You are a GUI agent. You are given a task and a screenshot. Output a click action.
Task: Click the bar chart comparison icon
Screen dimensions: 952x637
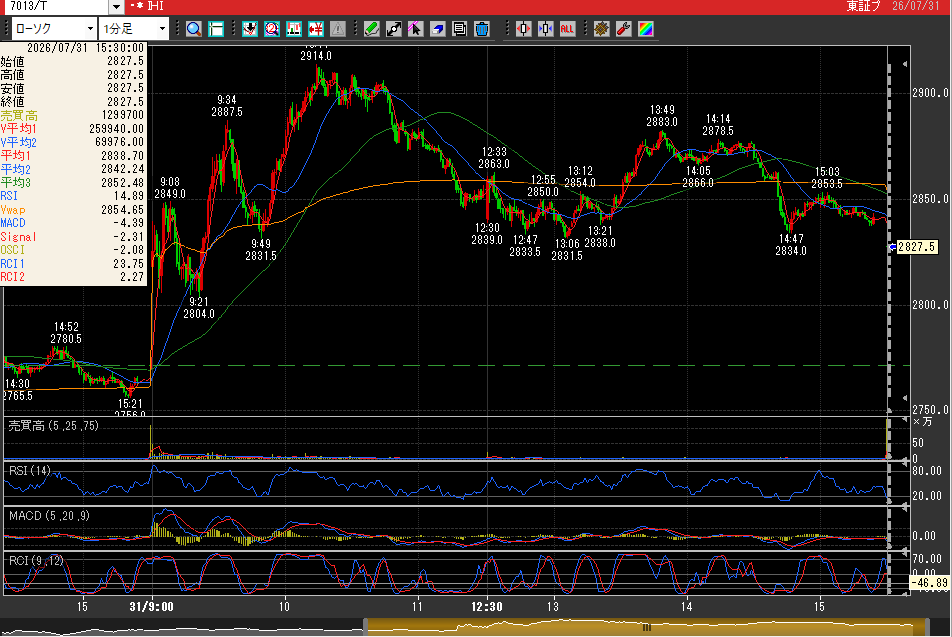point(294,29)
